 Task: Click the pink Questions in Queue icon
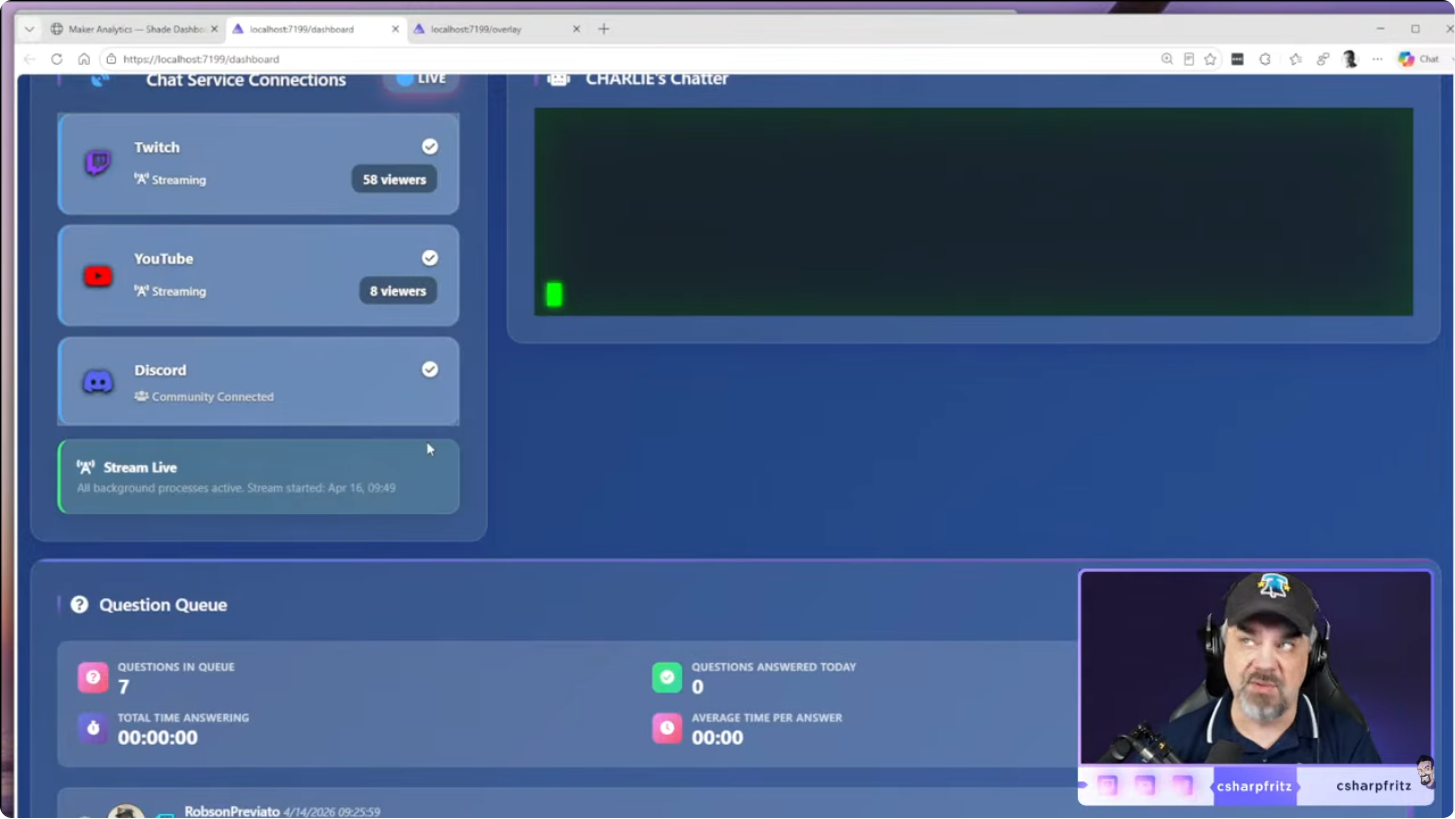(93, 677)
